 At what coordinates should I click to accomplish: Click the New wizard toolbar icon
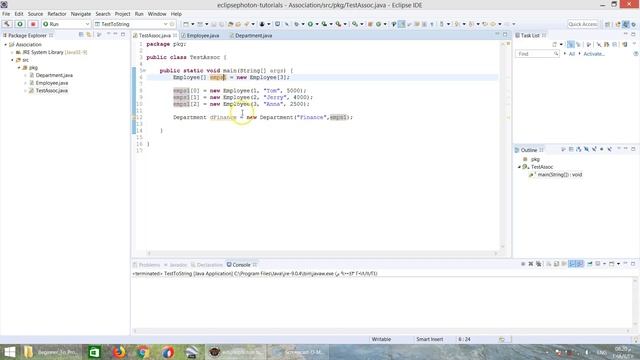186,24
